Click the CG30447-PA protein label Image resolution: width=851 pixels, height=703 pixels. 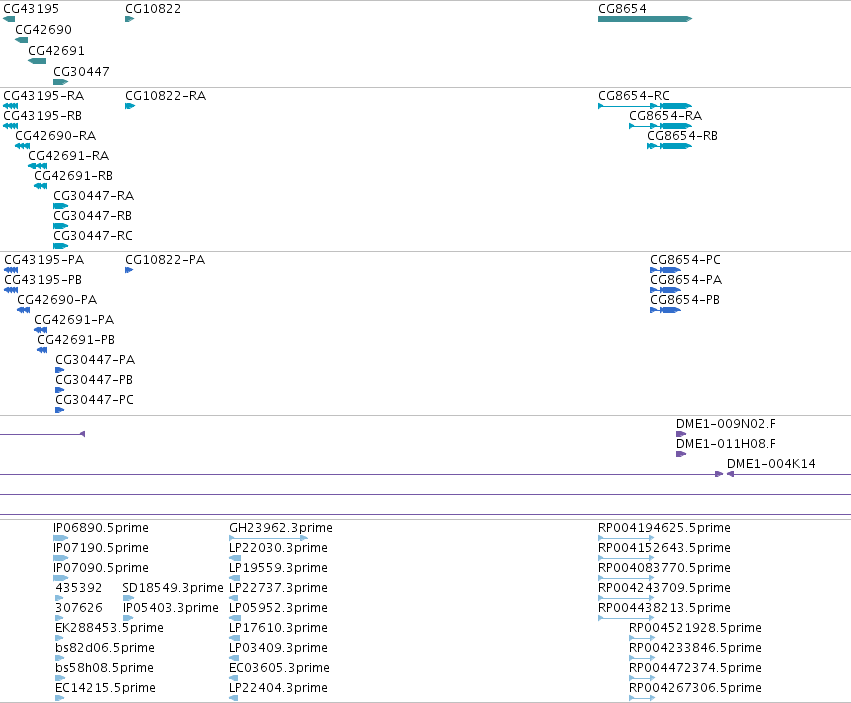click(x=96, y=359)
